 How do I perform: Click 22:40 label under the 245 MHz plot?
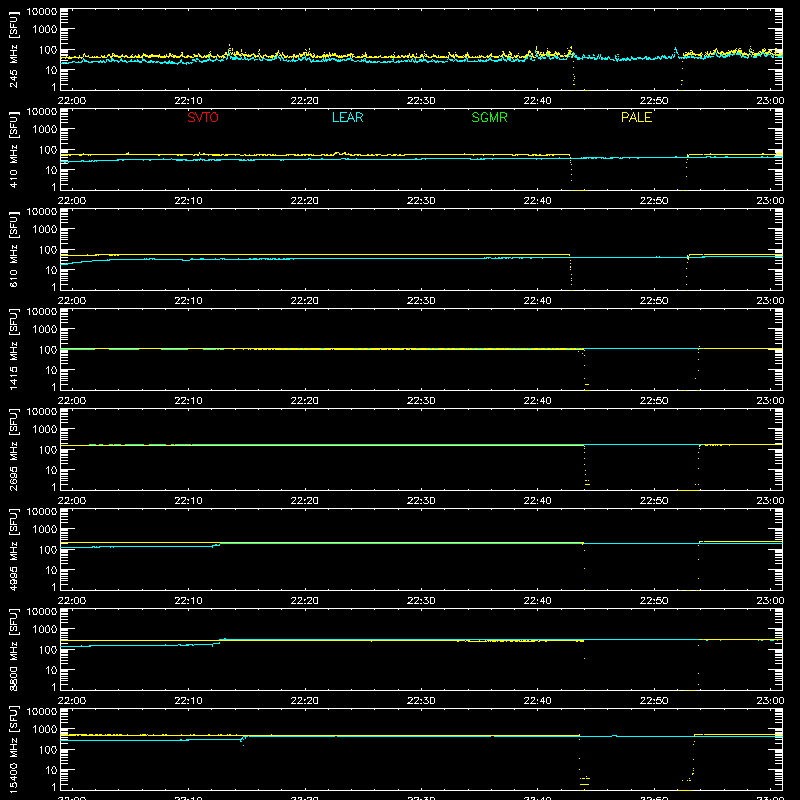[537, 101]
